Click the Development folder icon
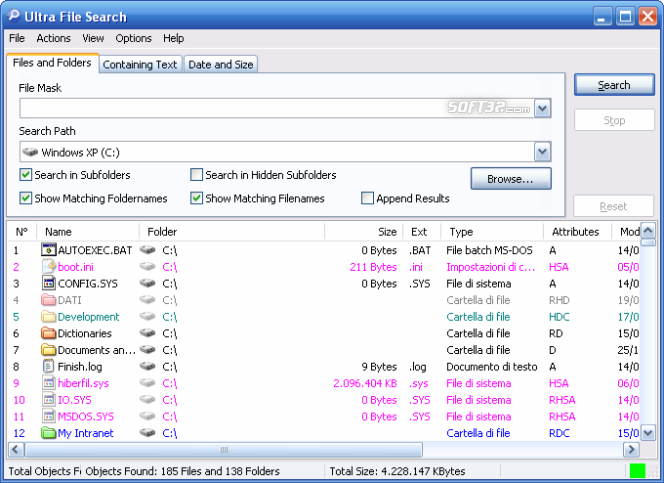Viewport: 664px width, 483px height. click(49, 317)
